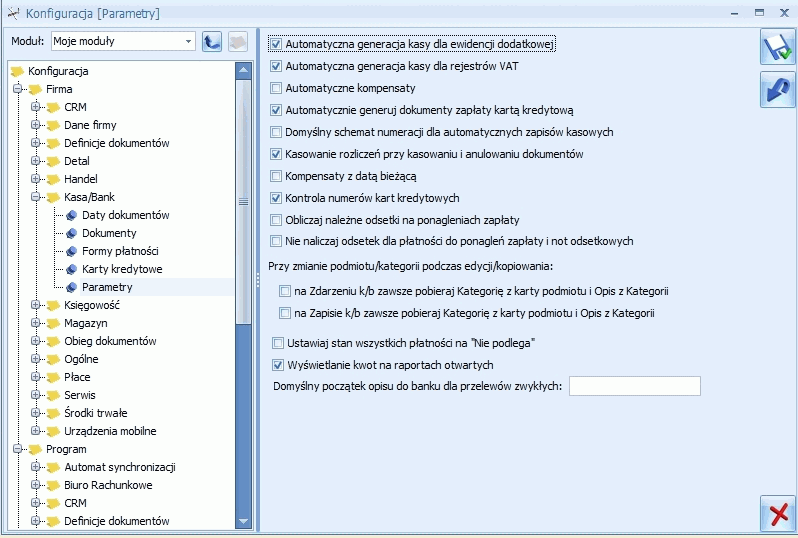Check na Zapisie k/b zawsze pobieraj Kategorię
The width and height of the screenshot is (798, 538).
pos(285,313)
